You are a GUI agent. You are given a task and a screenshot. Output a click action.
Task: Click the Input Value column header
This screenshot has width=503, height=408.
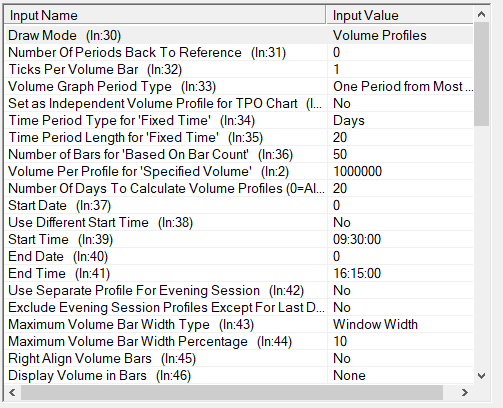click(x=400, y=15)
